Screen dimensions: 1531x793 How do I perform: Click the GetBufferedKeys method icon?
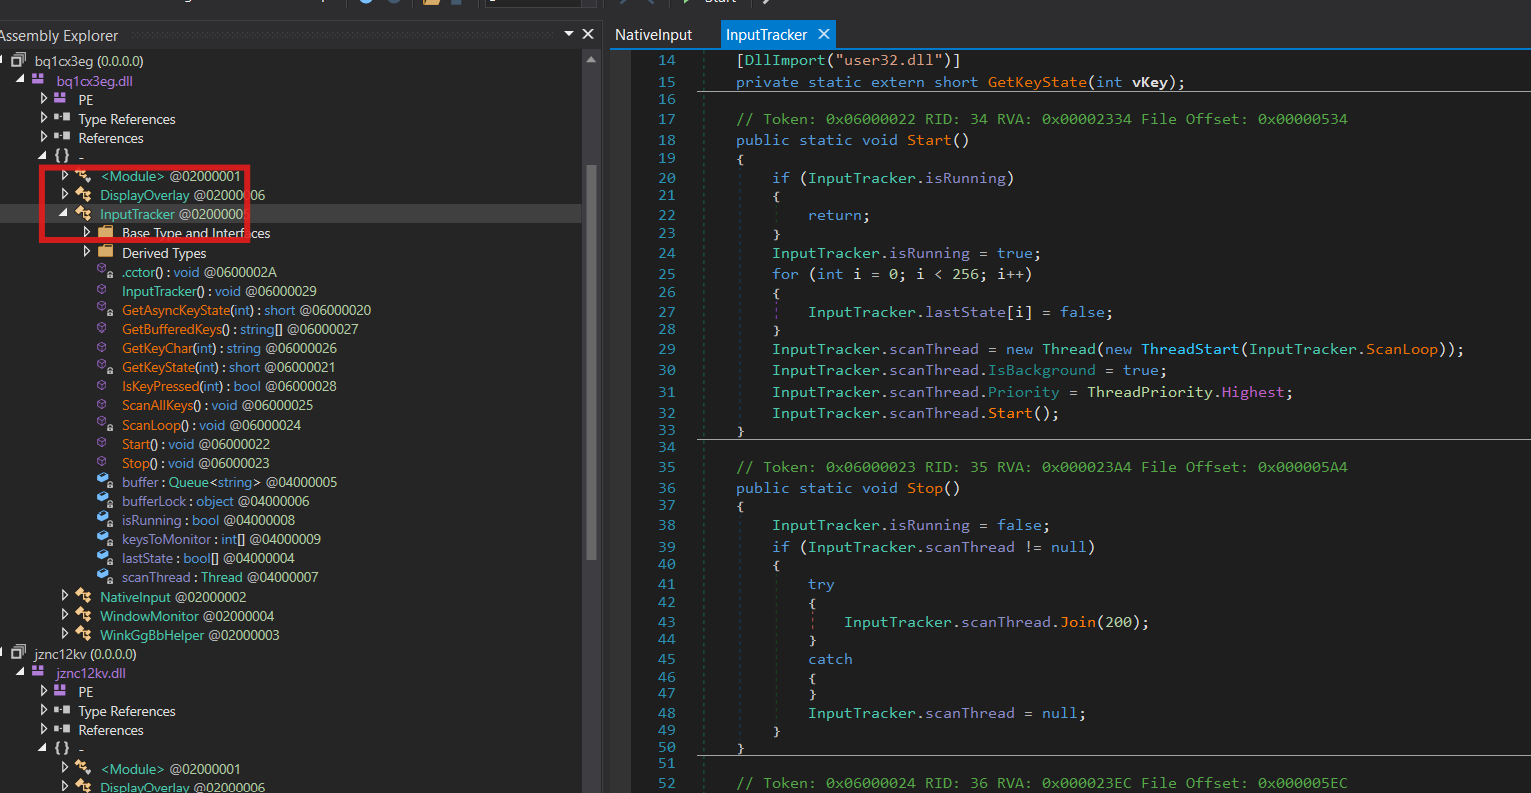(x=104, y=329)
